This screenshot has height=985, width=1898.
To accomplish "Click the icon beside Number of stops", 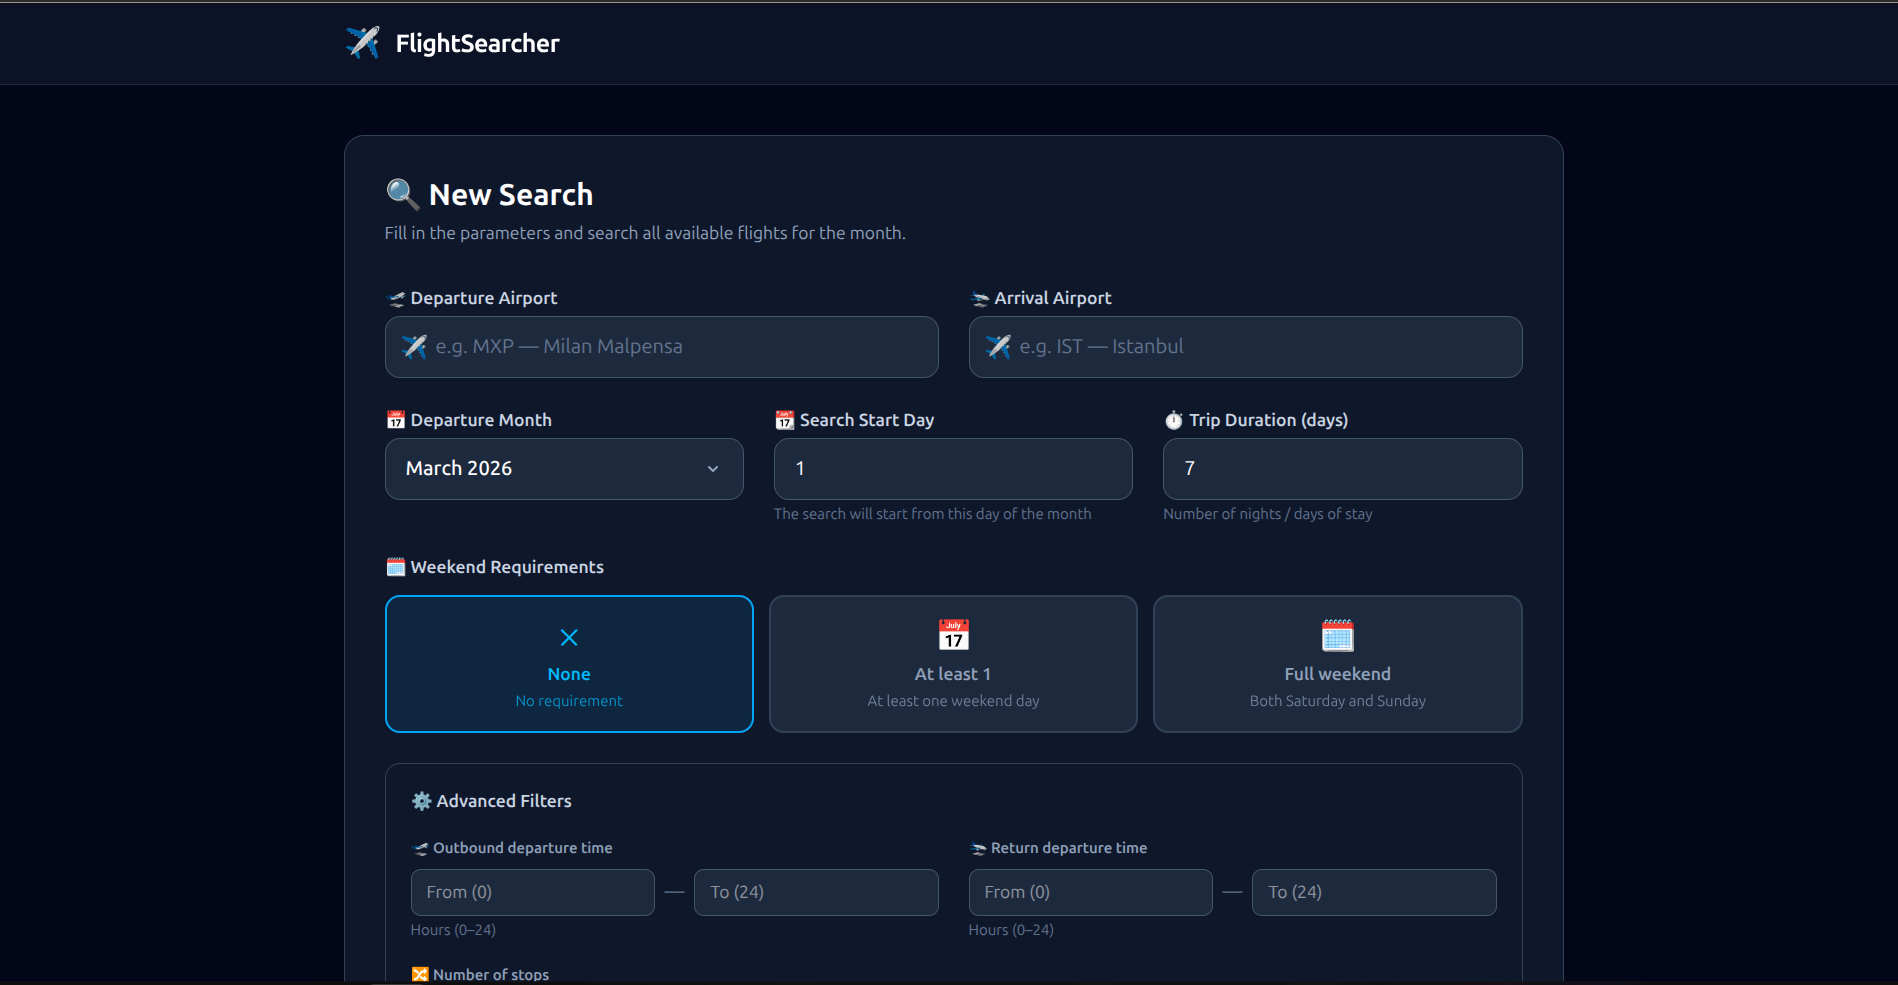I will (419, 972).
